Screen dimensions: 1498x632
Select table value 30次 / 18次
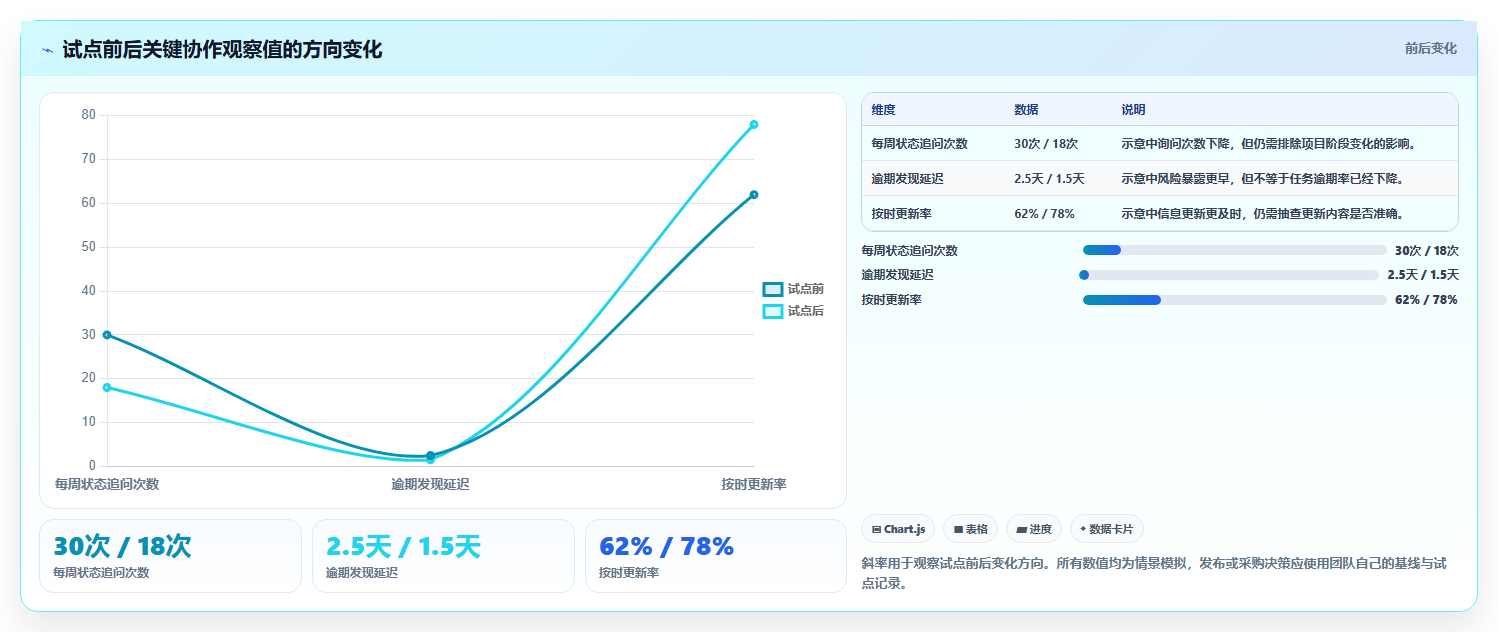pyautogui.click(x=1046, y=143)
